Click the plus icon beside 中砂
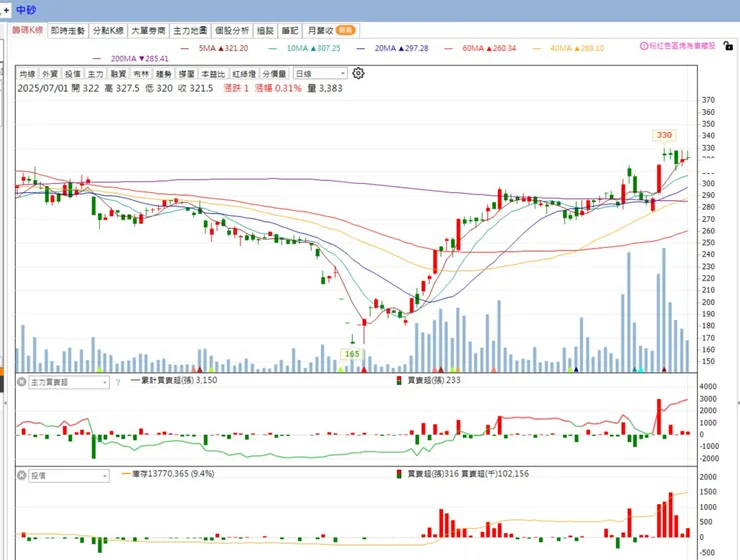This screenshot has height=560, width=740. point(7,10)
